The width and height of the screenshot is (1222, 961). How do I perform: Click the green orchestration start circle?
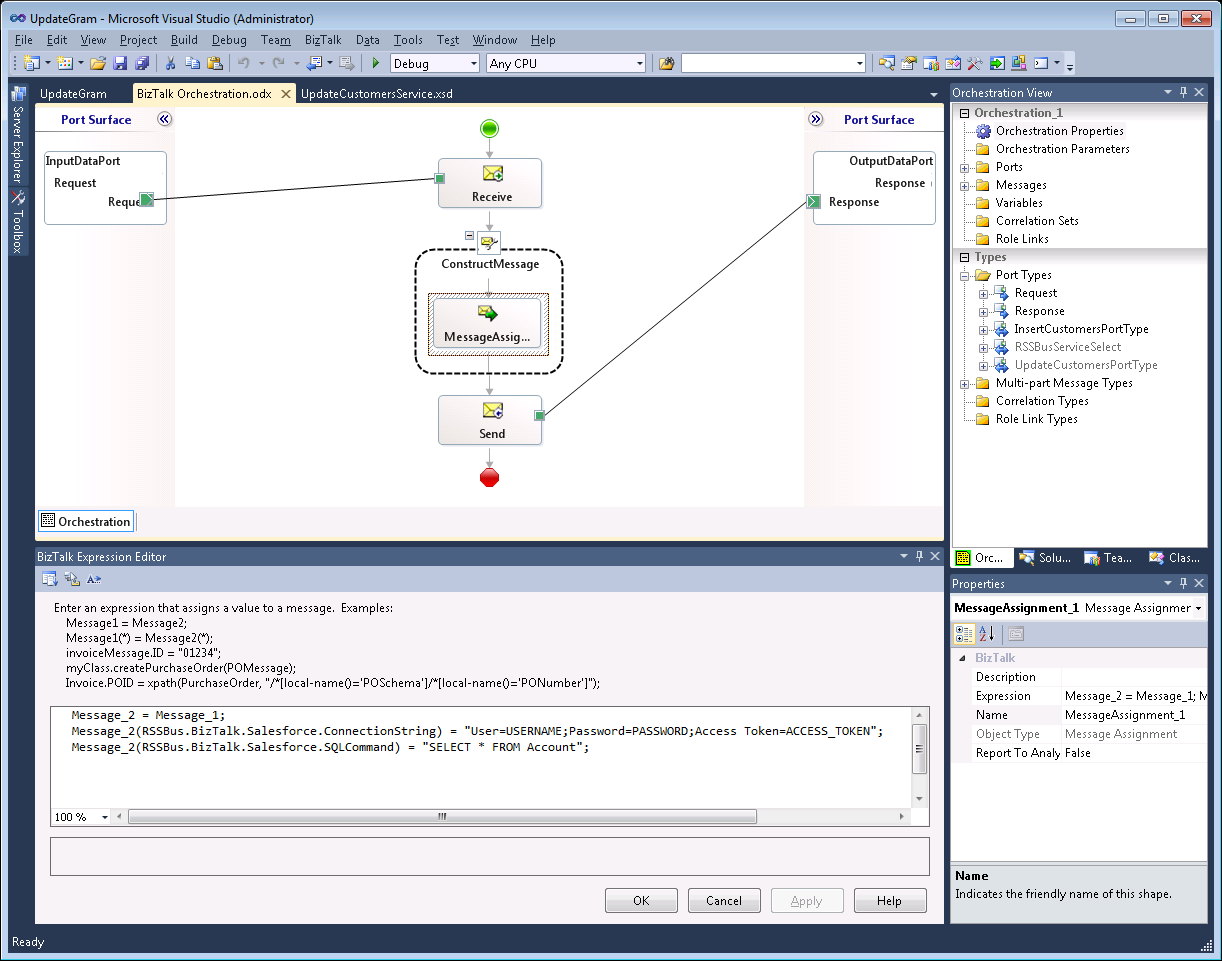pyautogui.click(x=489, y=128)
